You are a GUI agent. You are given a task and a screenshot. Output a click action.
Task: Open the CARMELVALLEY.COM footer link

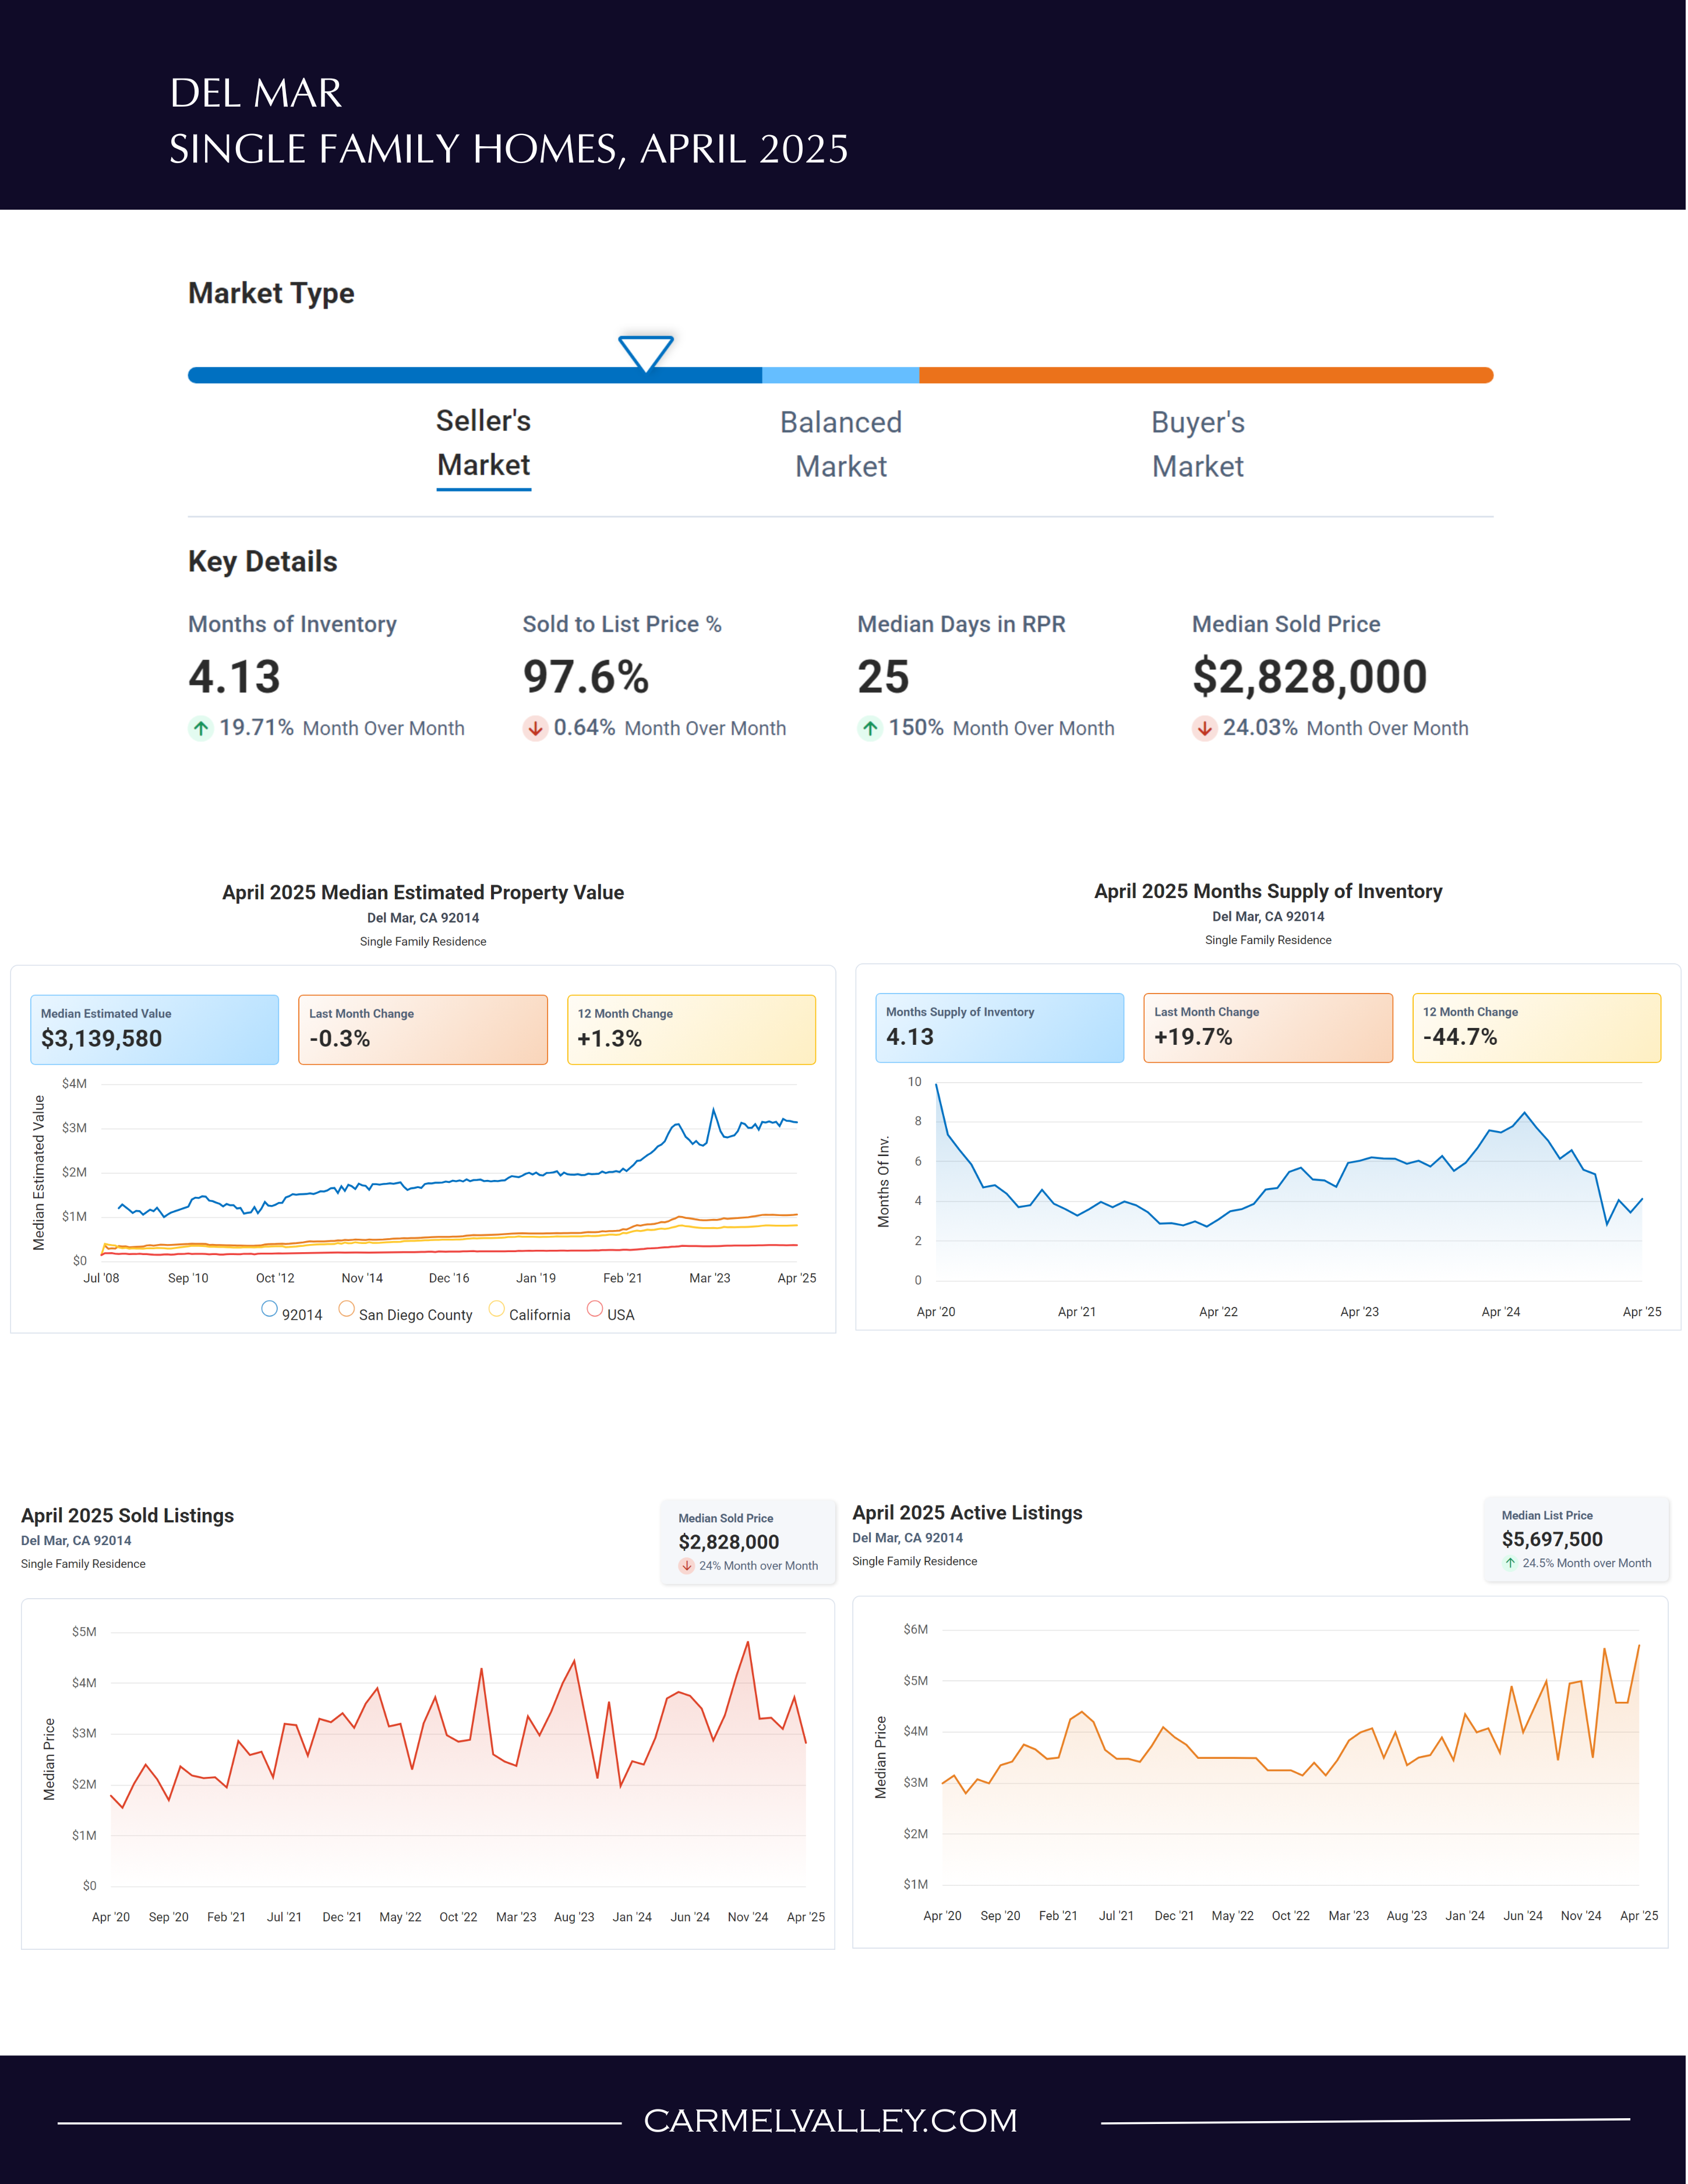(830, 2120)
